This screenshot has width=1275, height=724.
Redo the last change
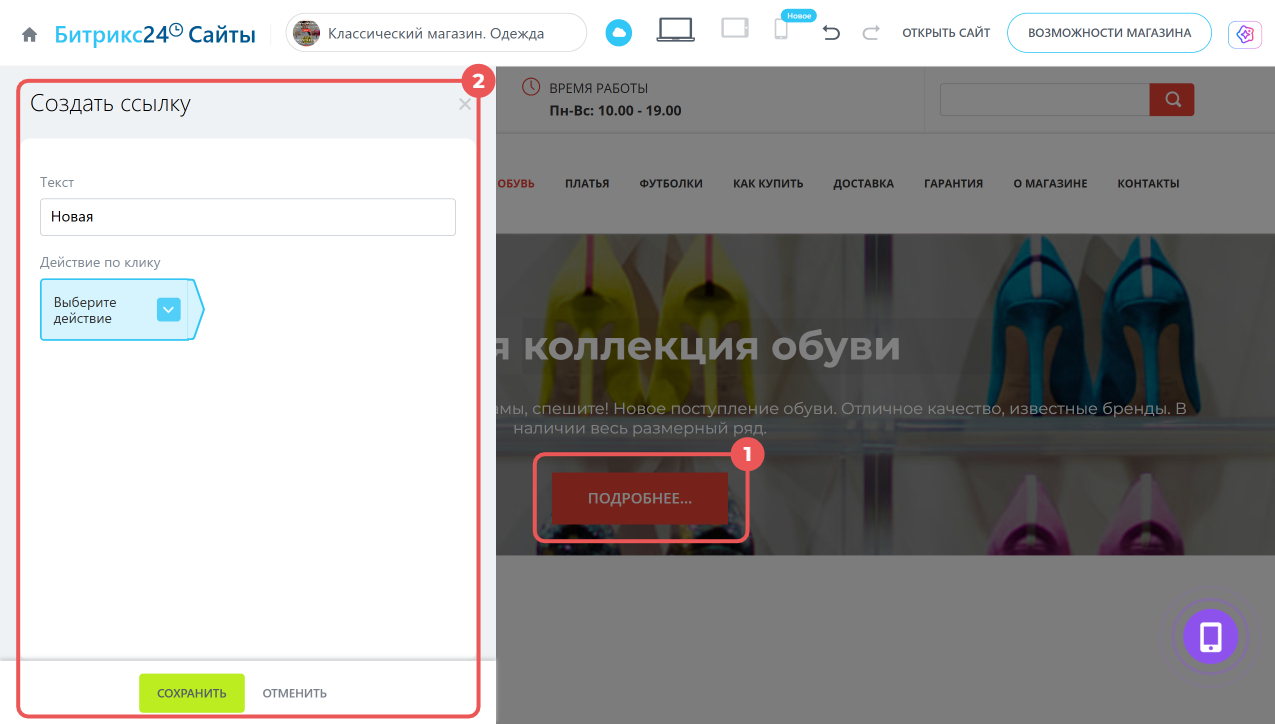tap(871, 33)
